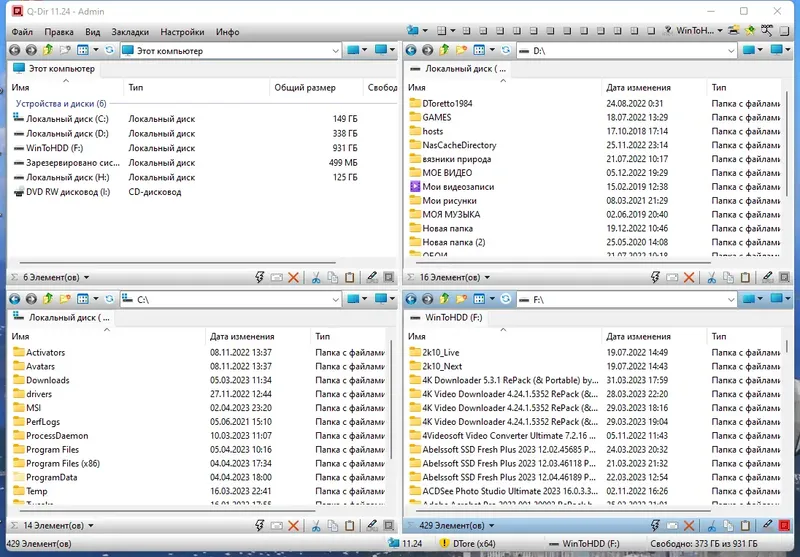Sort C:\ pane by Тип column header

322,336
